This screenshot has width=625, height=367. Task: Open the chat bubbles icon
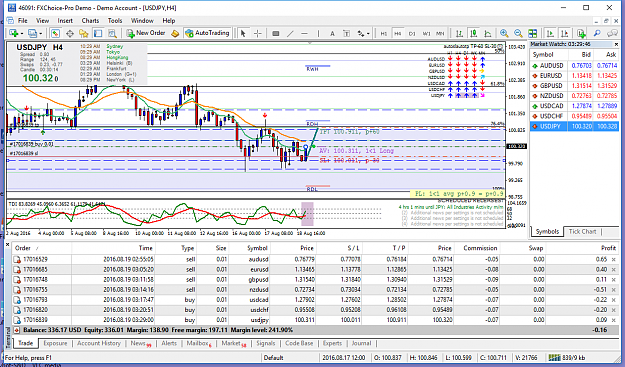[612, 33]
